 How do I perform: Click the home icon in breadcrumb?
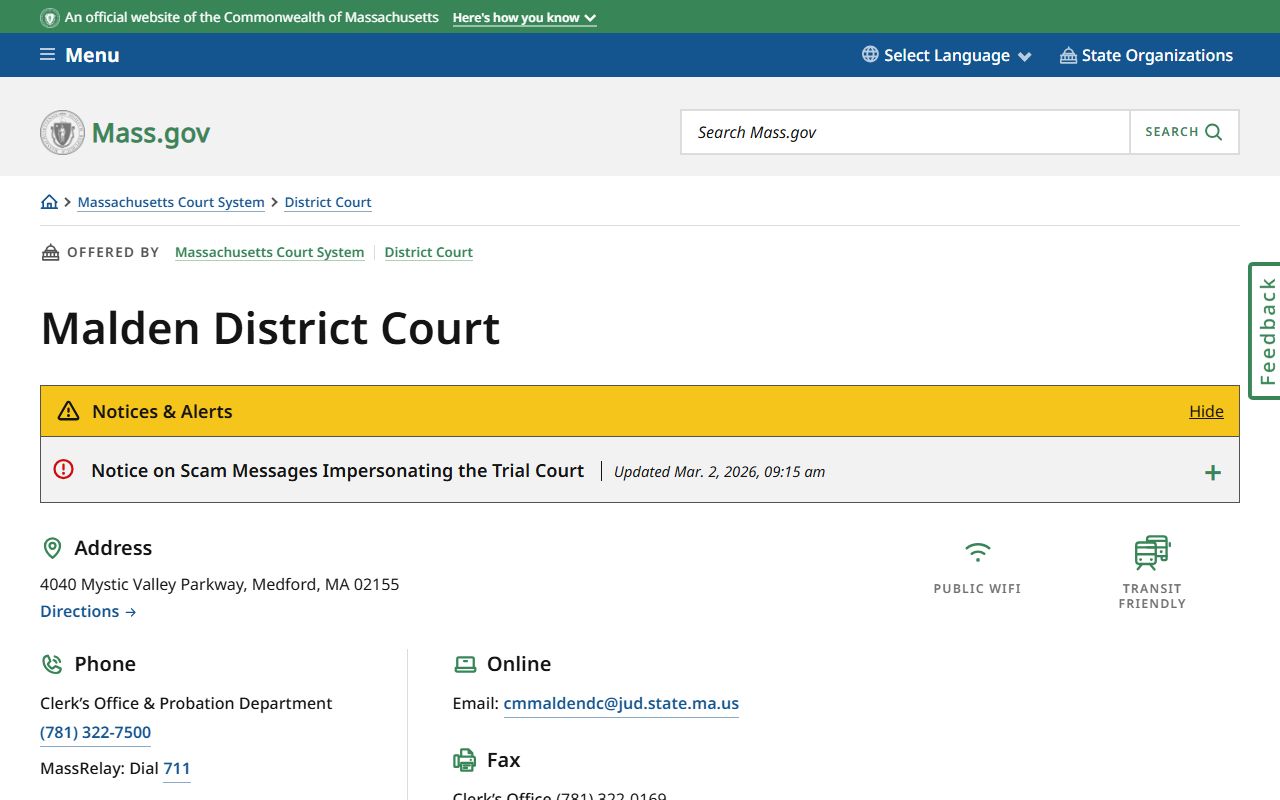(x=49, y=202)
